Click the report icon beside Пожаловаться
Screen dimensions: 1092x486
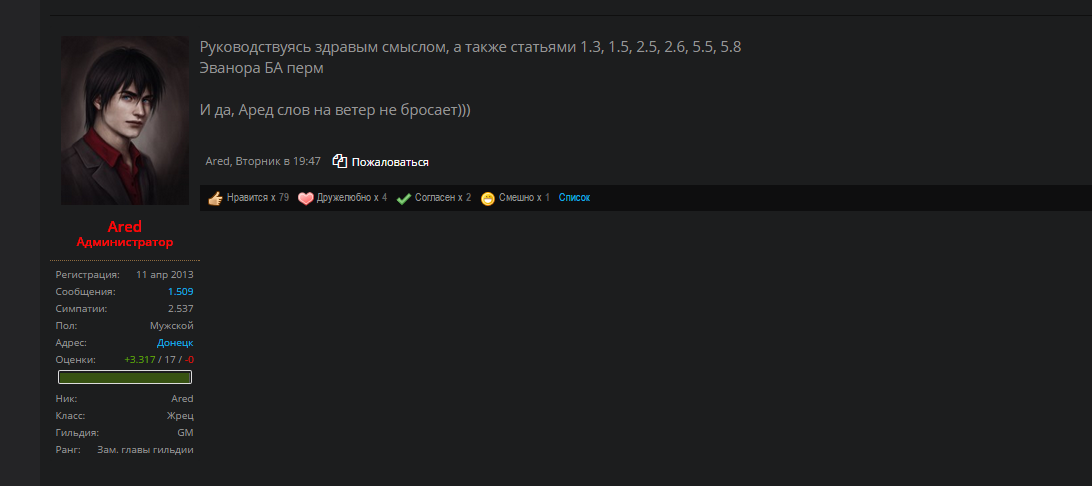point(339,161)
